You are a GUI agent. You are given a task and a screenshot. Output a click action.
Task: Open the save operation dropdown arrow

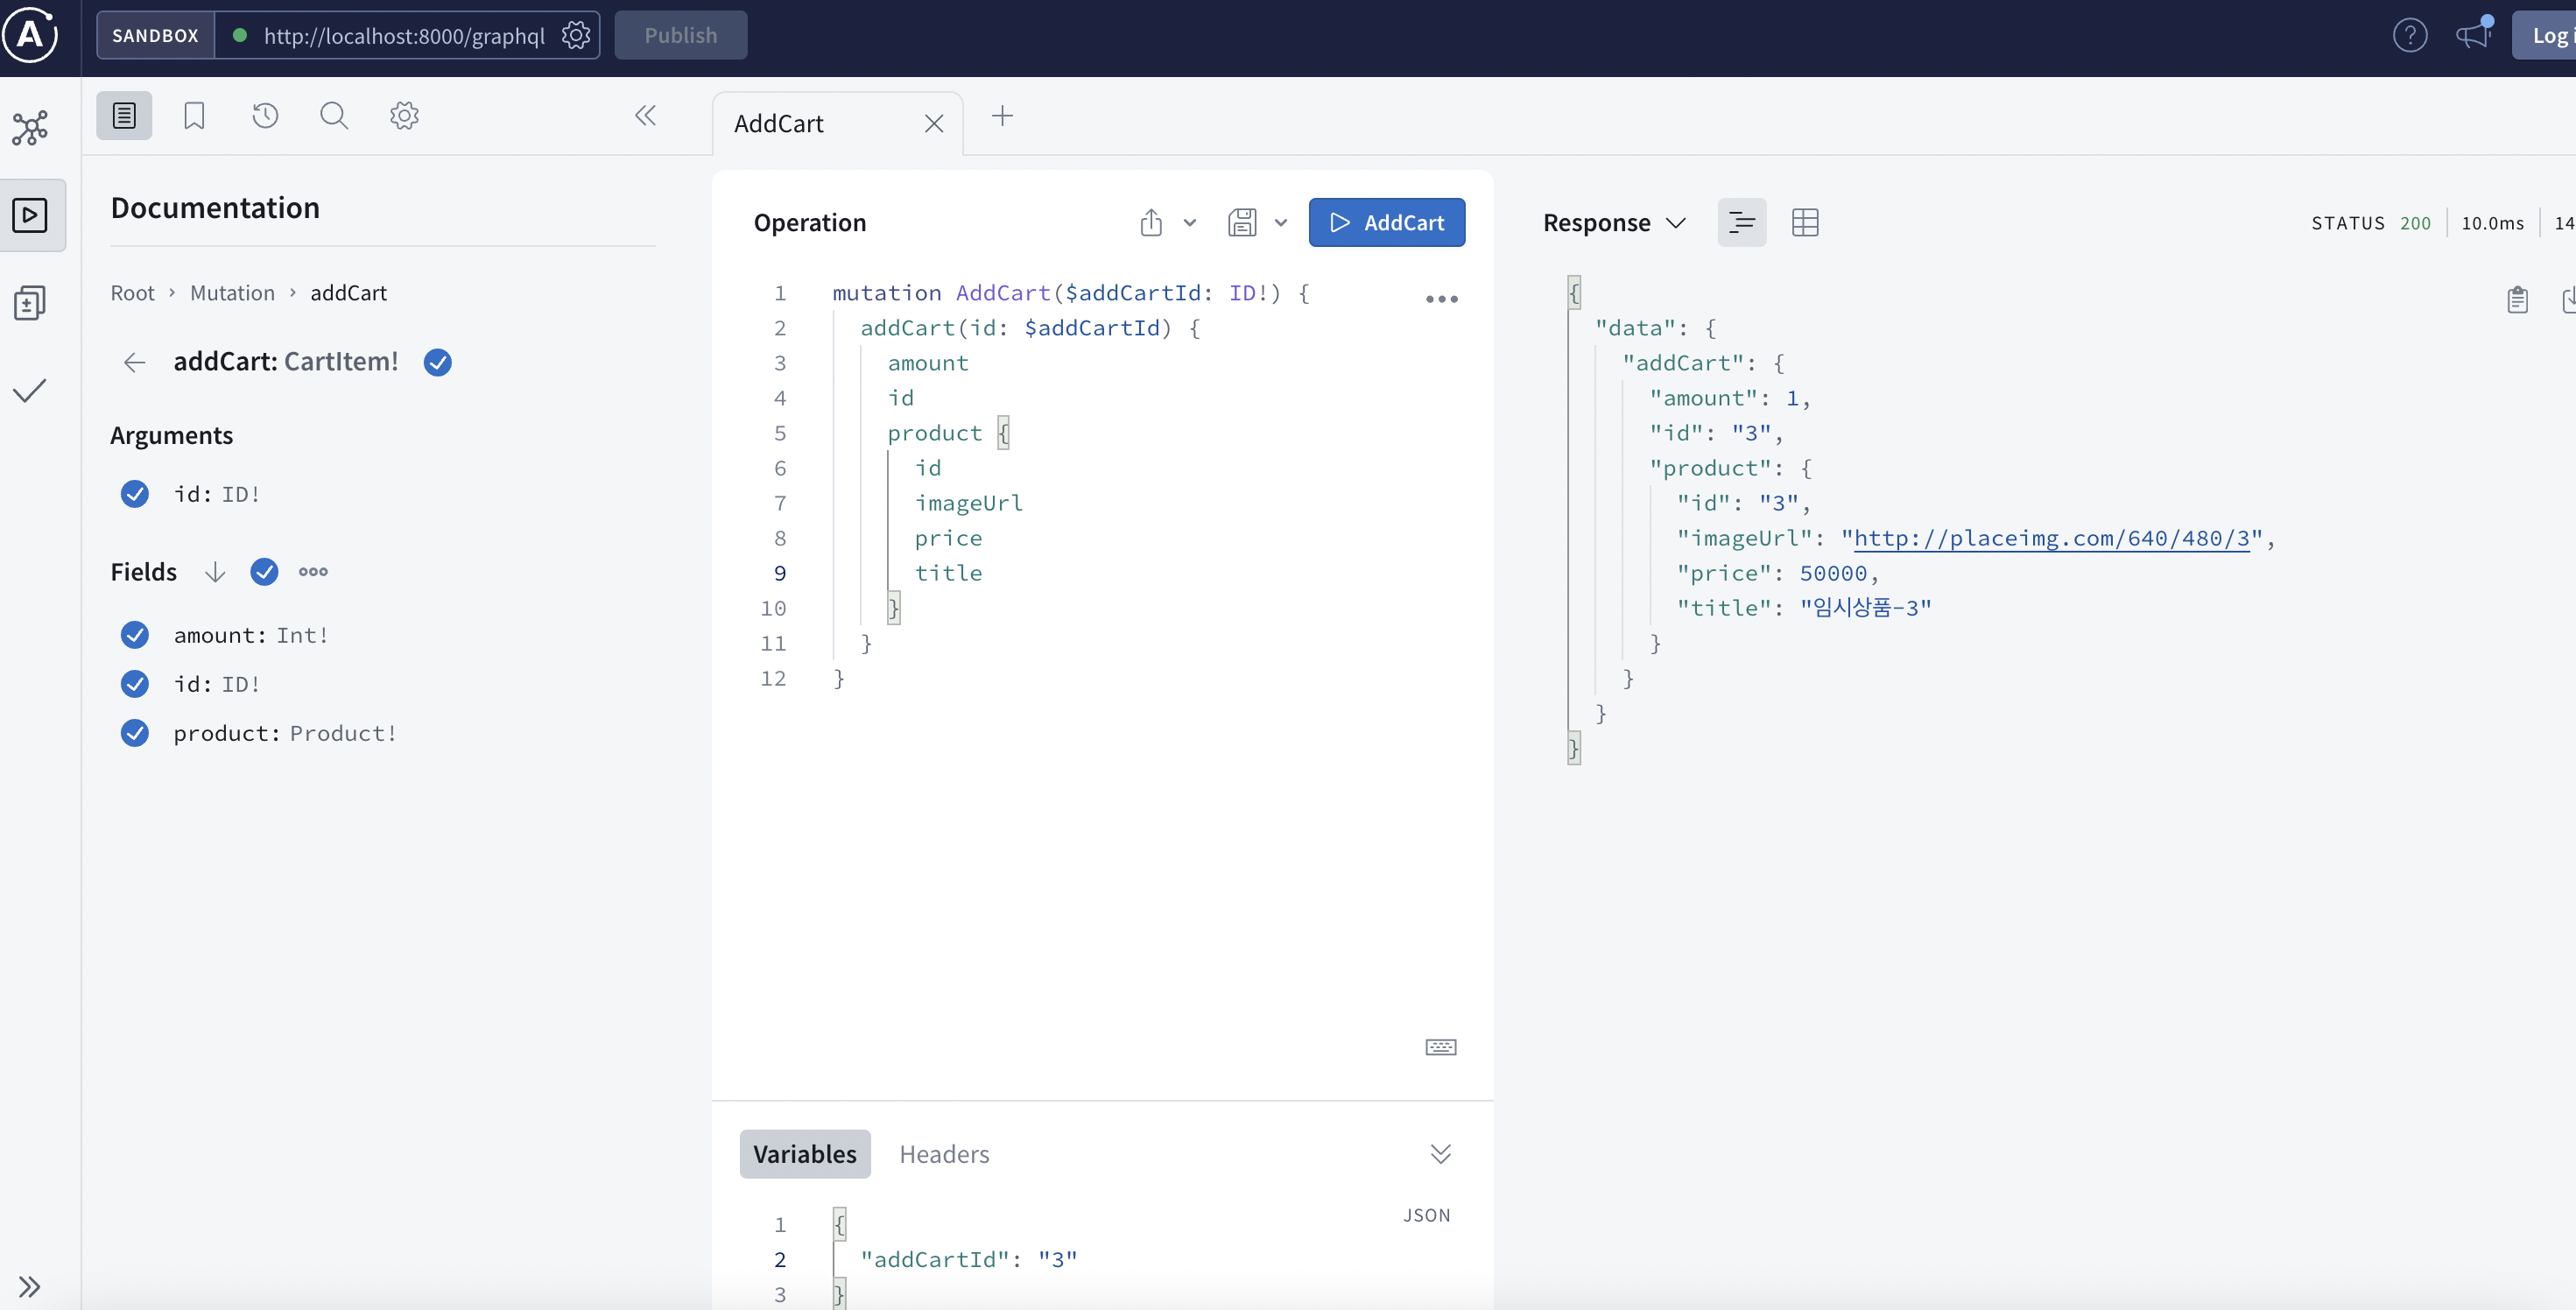pos(1281,222)
